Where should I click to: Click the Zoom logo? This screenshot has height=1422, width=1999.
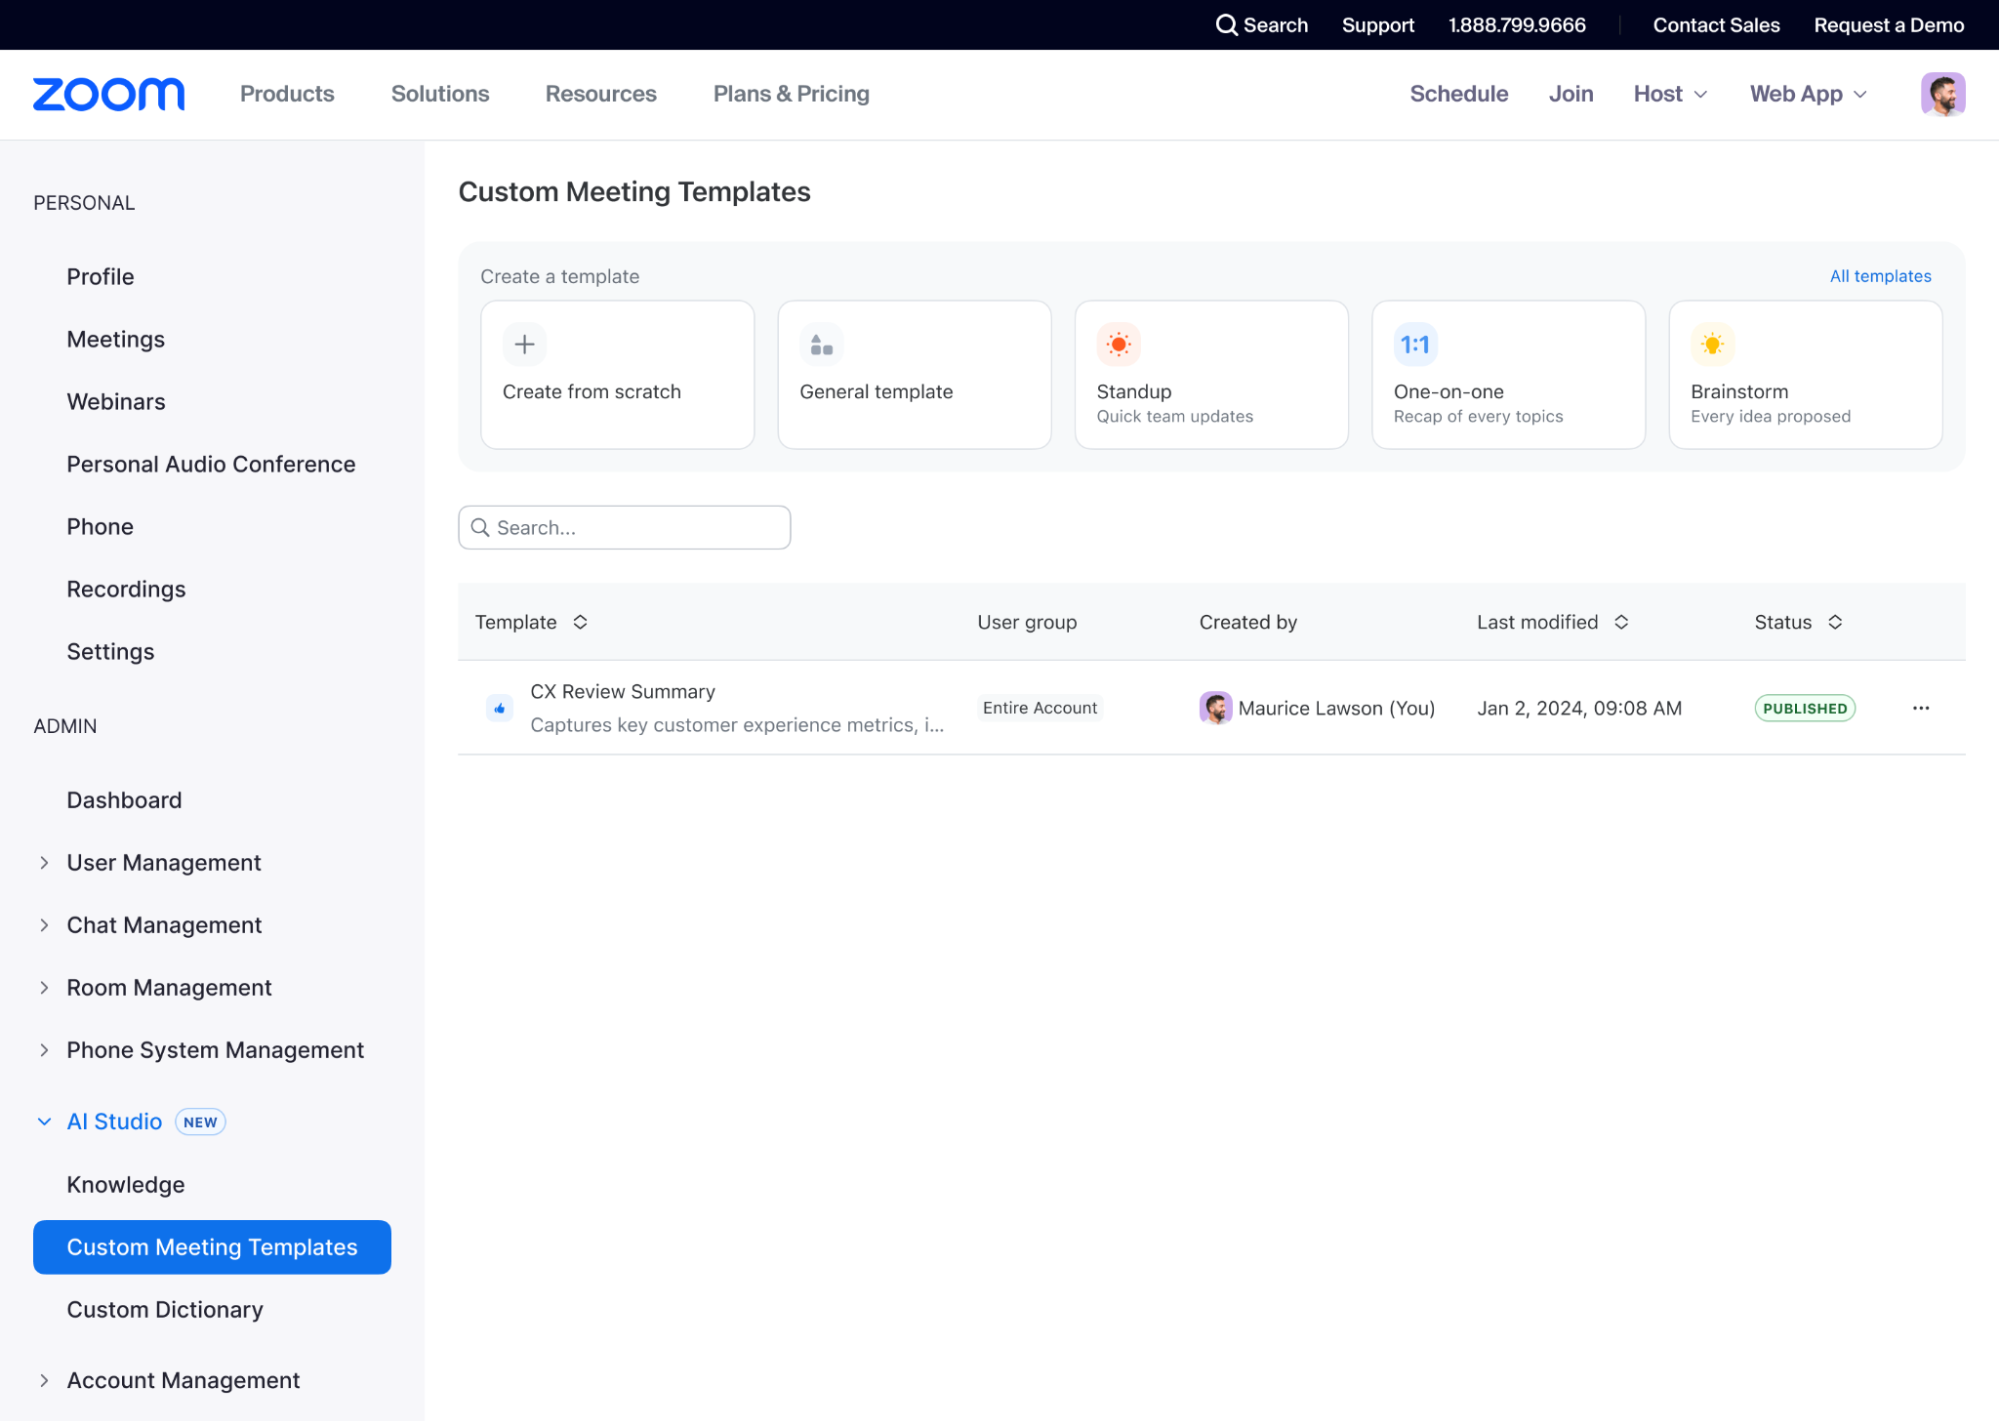(109, 94)
